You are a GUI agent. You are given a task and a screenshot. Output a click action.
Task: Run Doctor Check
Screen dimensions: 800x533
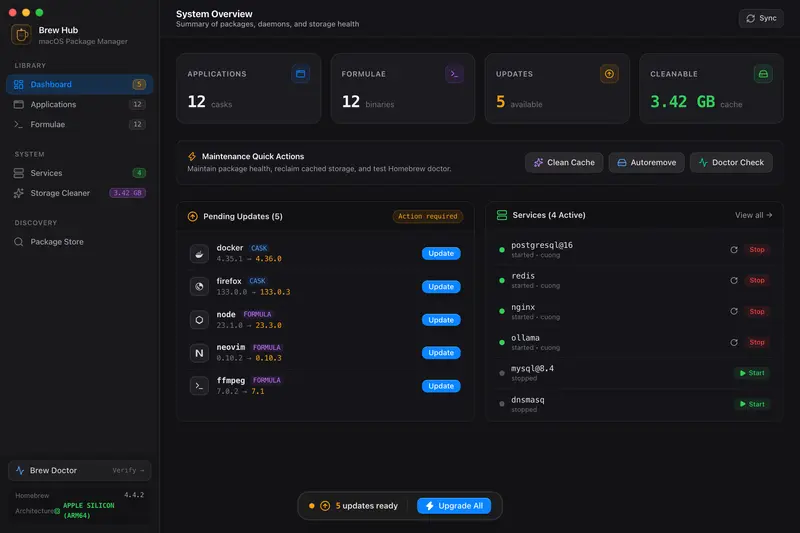[731, 163]
